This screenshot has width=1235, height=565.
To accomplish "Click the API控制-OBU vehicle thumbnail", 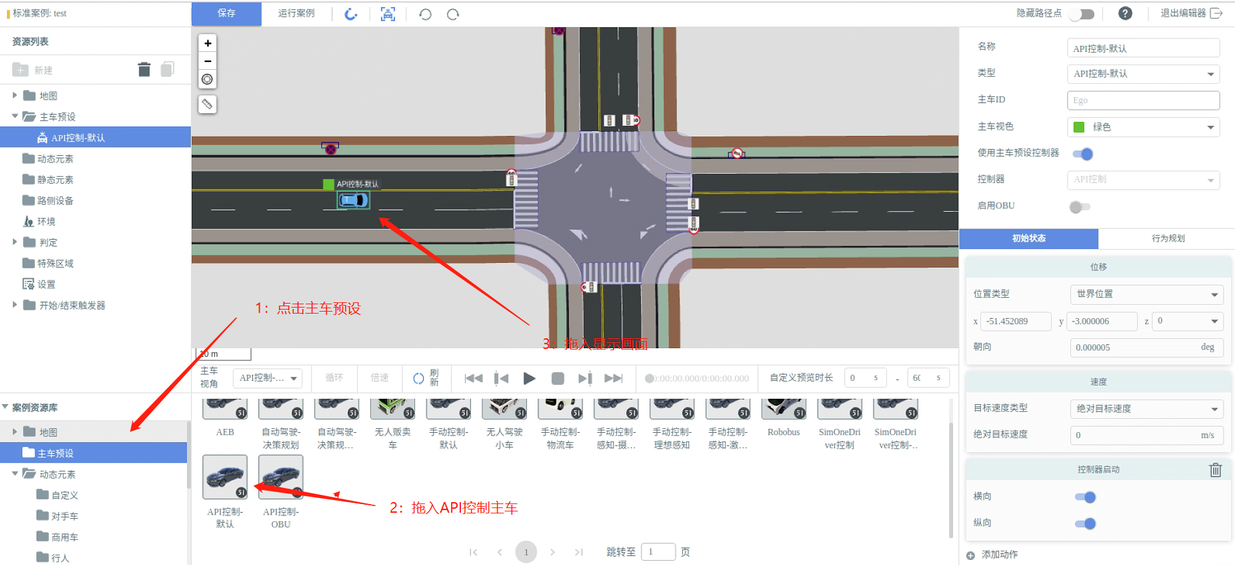I will pyautogui.click(x=281, y=476).
